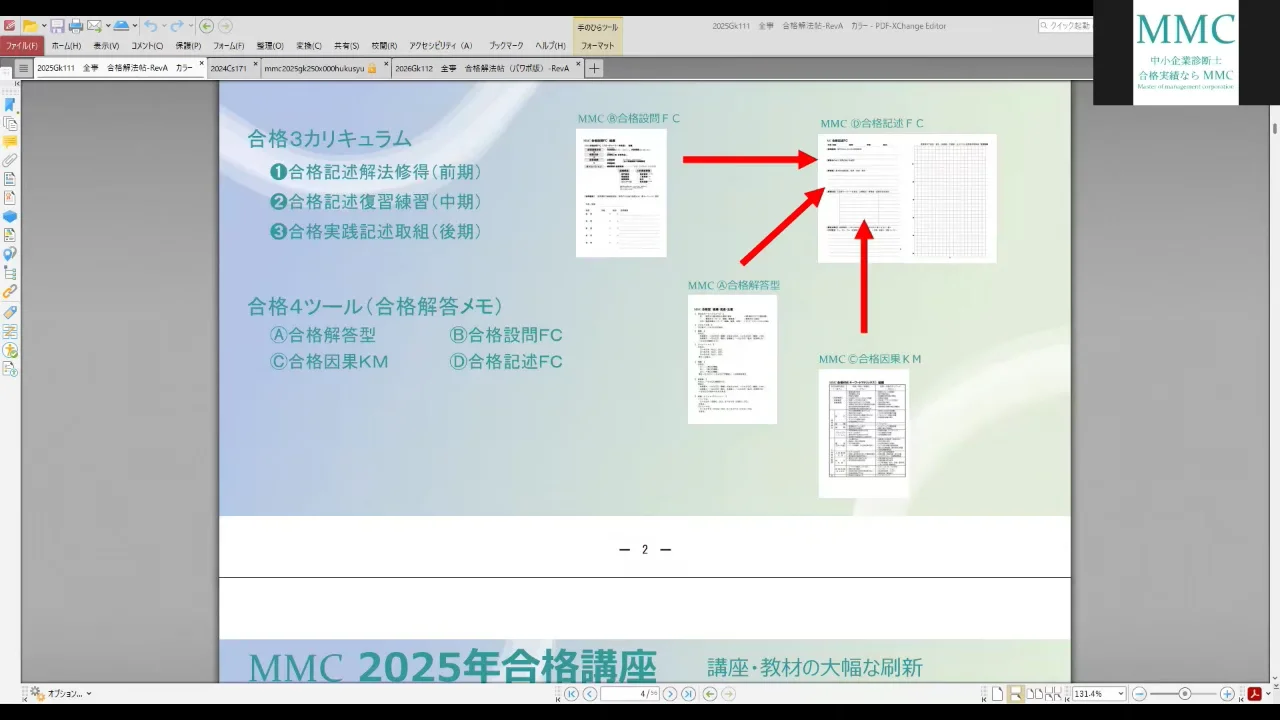1280x720 pixels.
Task: Open the Comments pane icon
Action: click(x=10, y=142)
